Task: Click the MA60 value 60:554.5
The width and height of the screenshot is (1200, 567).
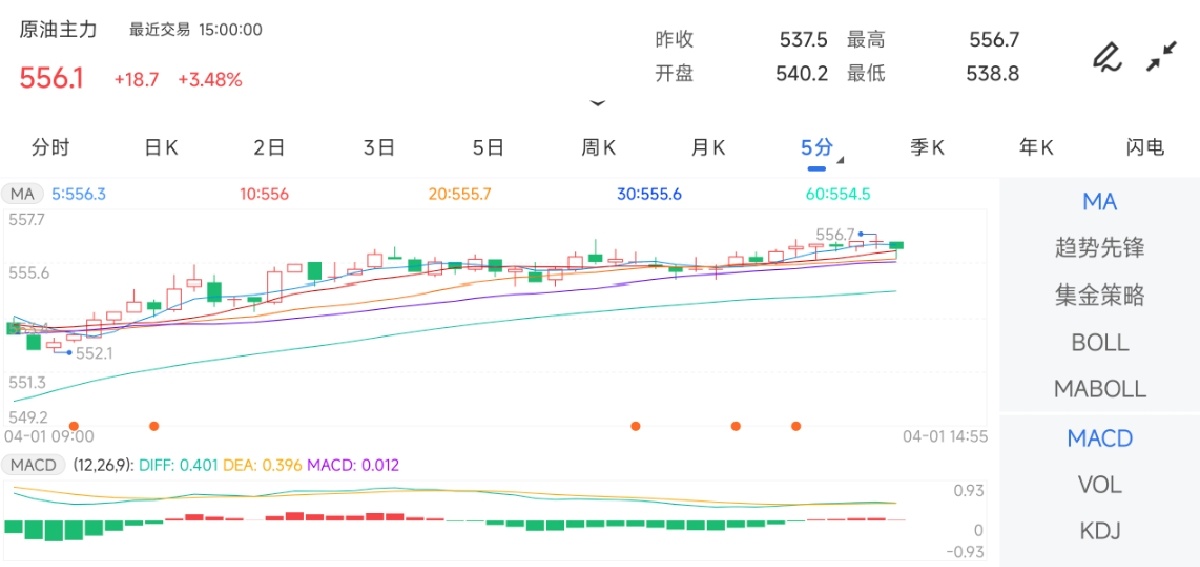Action: tap(838, 195)
